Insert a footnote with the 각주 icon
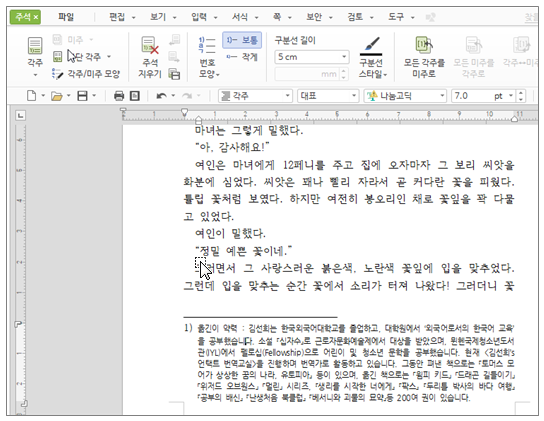 (35, 46)
